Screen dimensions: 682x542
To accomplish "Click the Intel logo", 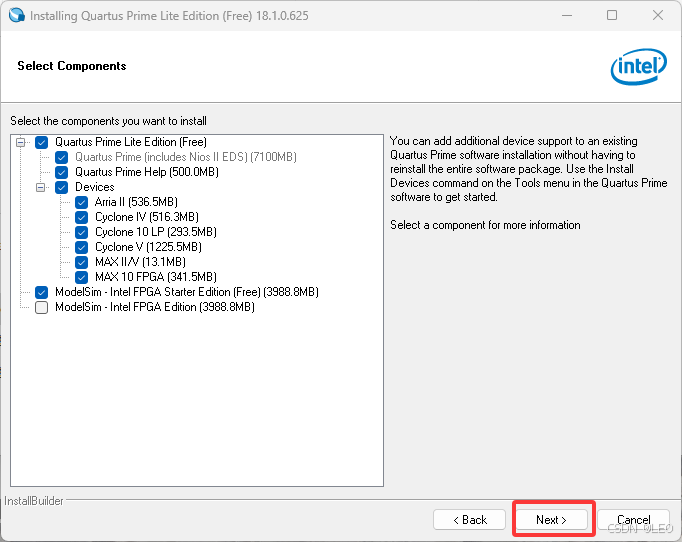I will pyautogui.click(x=639, y=67).
